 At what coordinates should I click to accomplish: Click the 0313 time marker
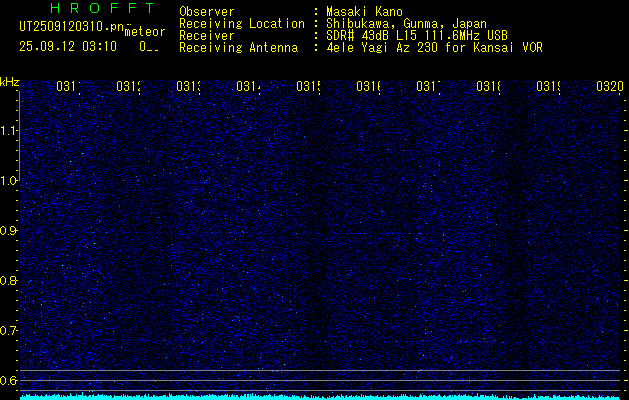188,86
